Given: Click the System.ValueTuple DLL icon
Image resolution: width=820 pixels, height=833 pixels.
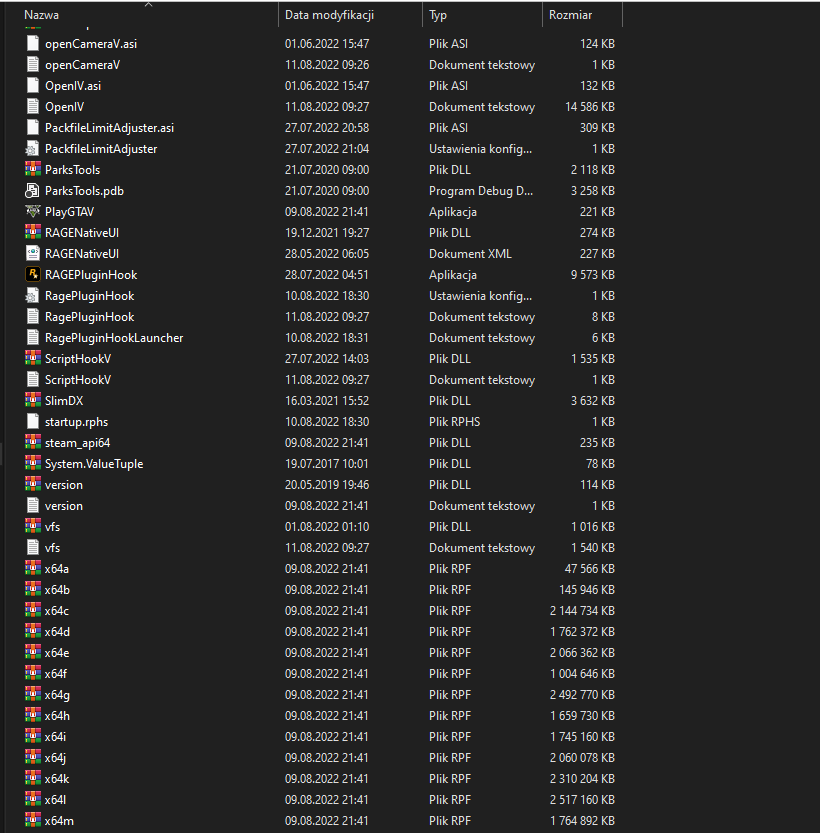Looking at the screenshot, I should (33, 463).
